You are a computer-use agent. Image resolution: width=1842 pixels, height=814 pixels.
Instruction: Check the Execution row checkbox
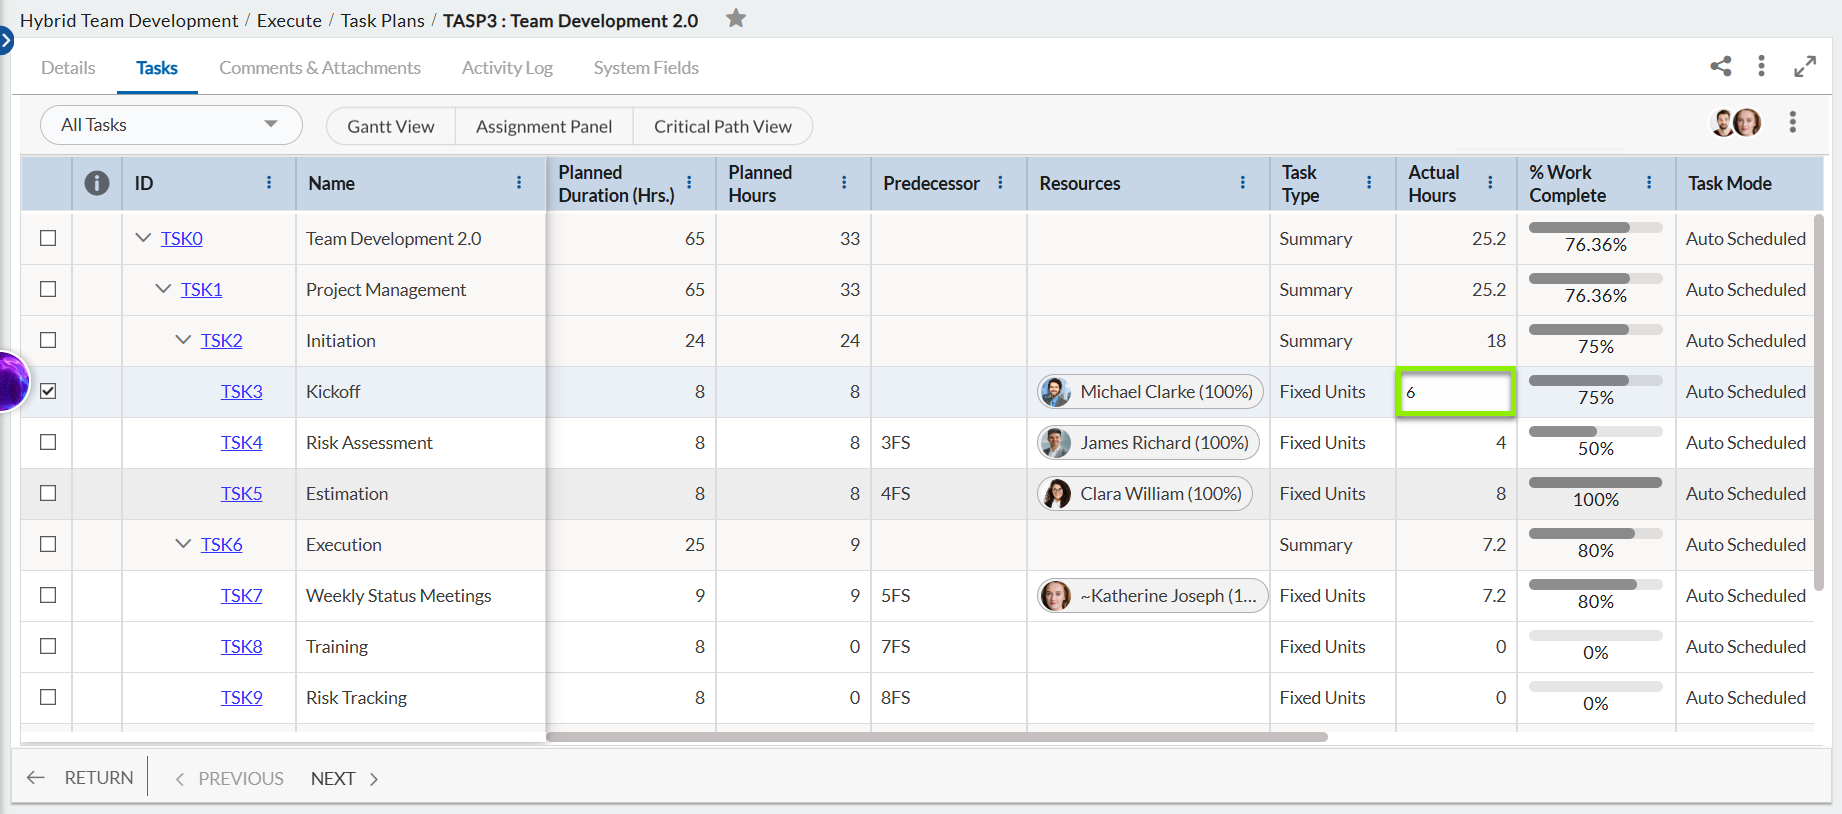[x=48, y=544]
